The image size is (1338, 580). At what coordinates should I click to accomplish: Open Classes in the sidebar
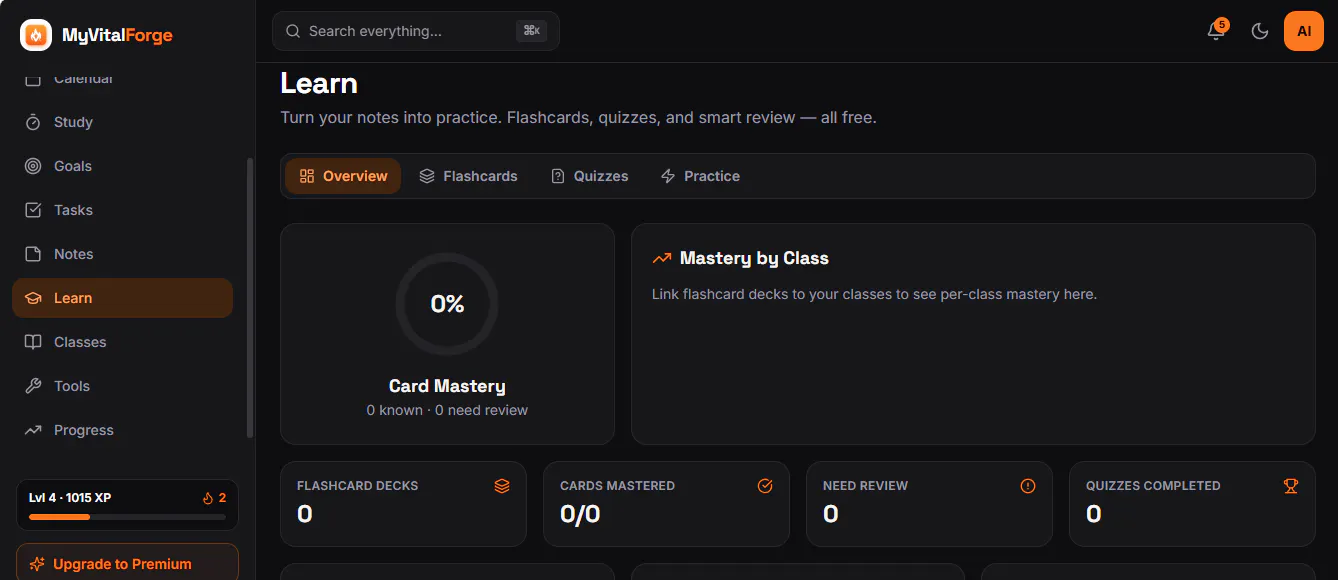122,342
